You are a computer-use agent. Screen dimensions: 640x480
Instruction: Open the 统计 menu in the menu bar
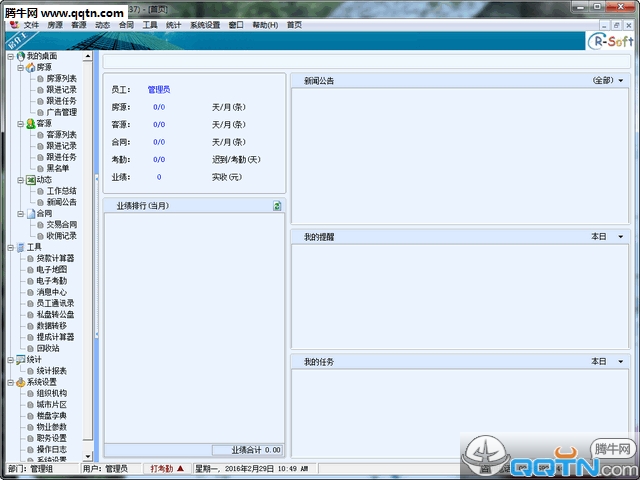[x=174, y=24]
